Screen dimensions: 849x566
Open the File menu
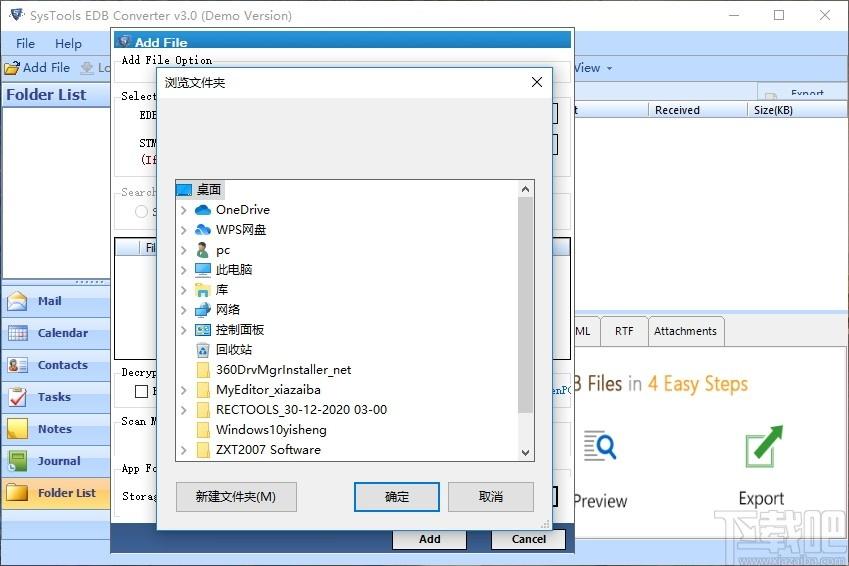[x=25, y=43]
